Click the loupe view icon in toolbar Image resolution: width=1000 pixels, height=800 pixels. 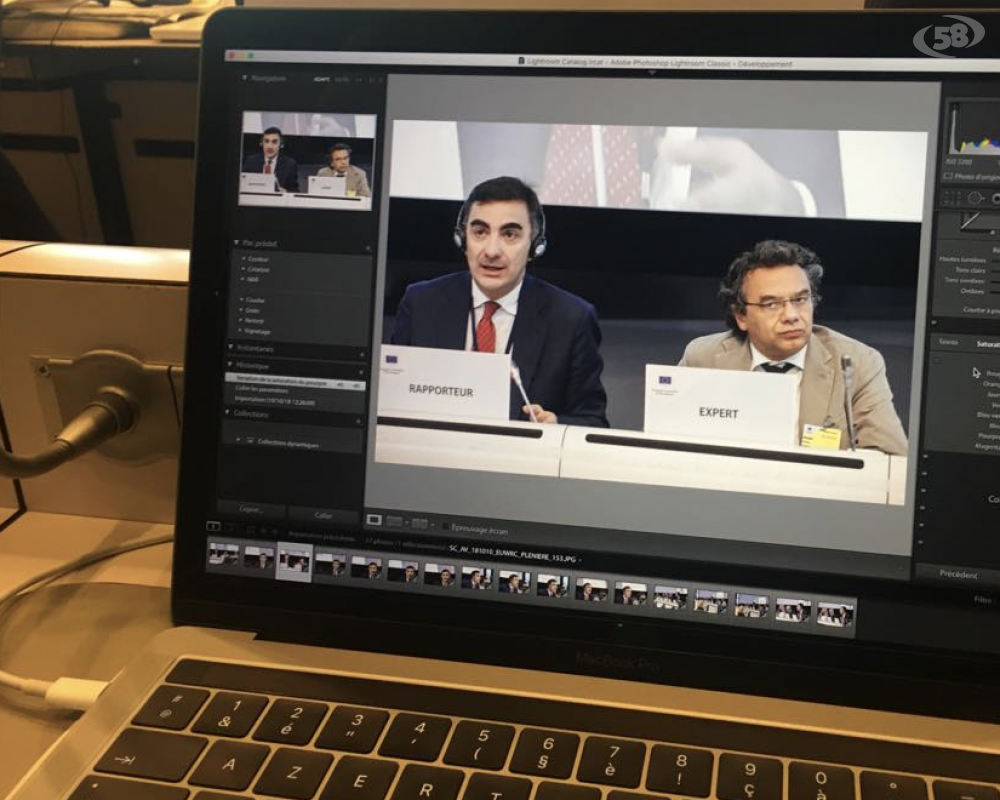pyautogui.click(x=374, y=521)
